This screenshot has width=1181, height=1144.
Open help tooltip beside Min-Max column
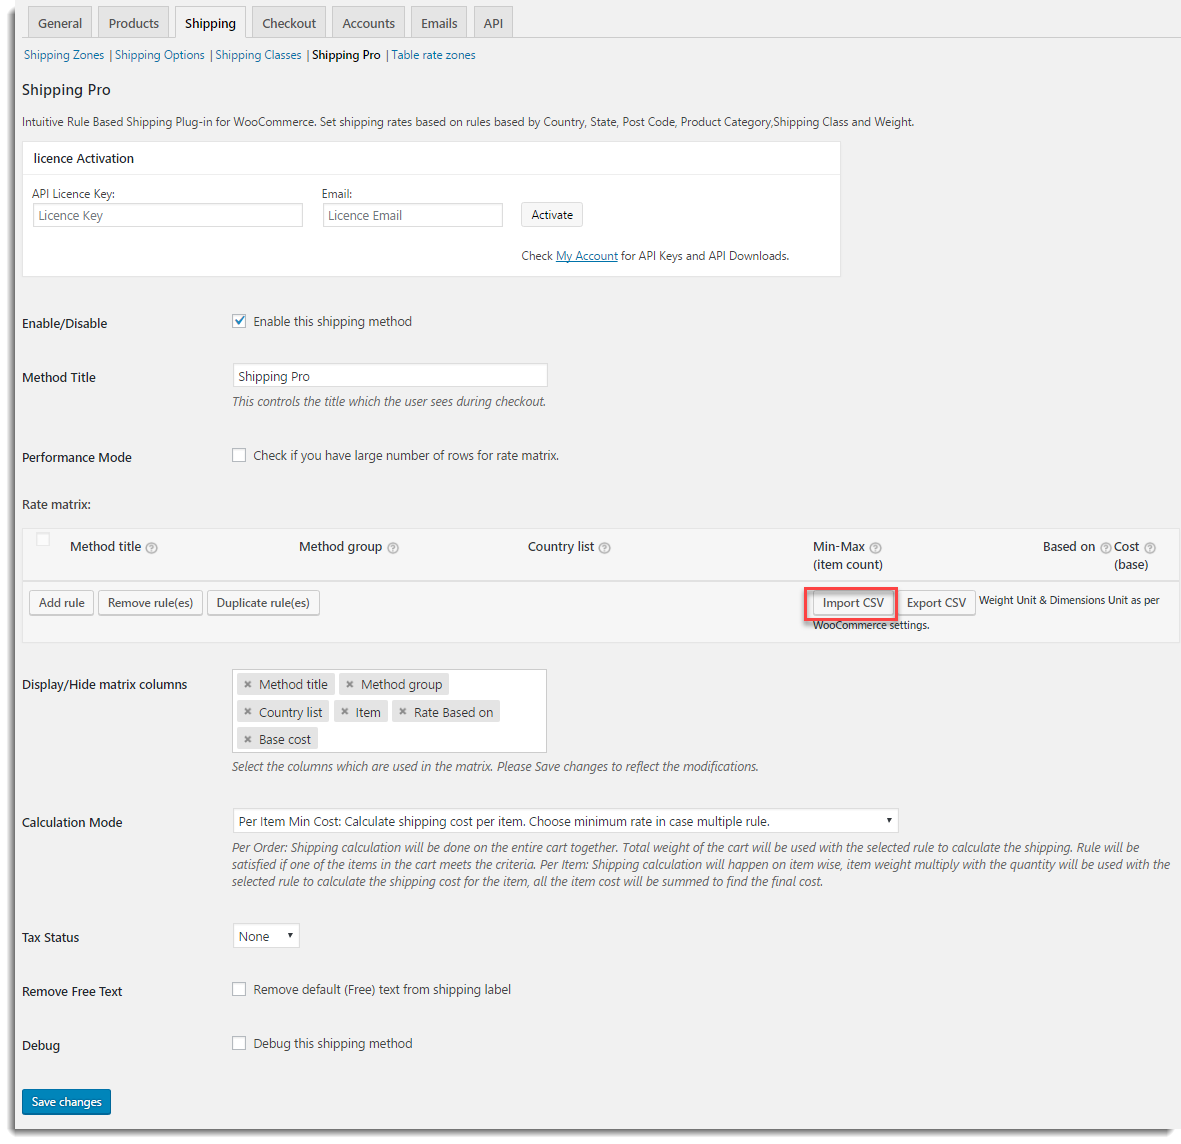click(x=875, y=548)
